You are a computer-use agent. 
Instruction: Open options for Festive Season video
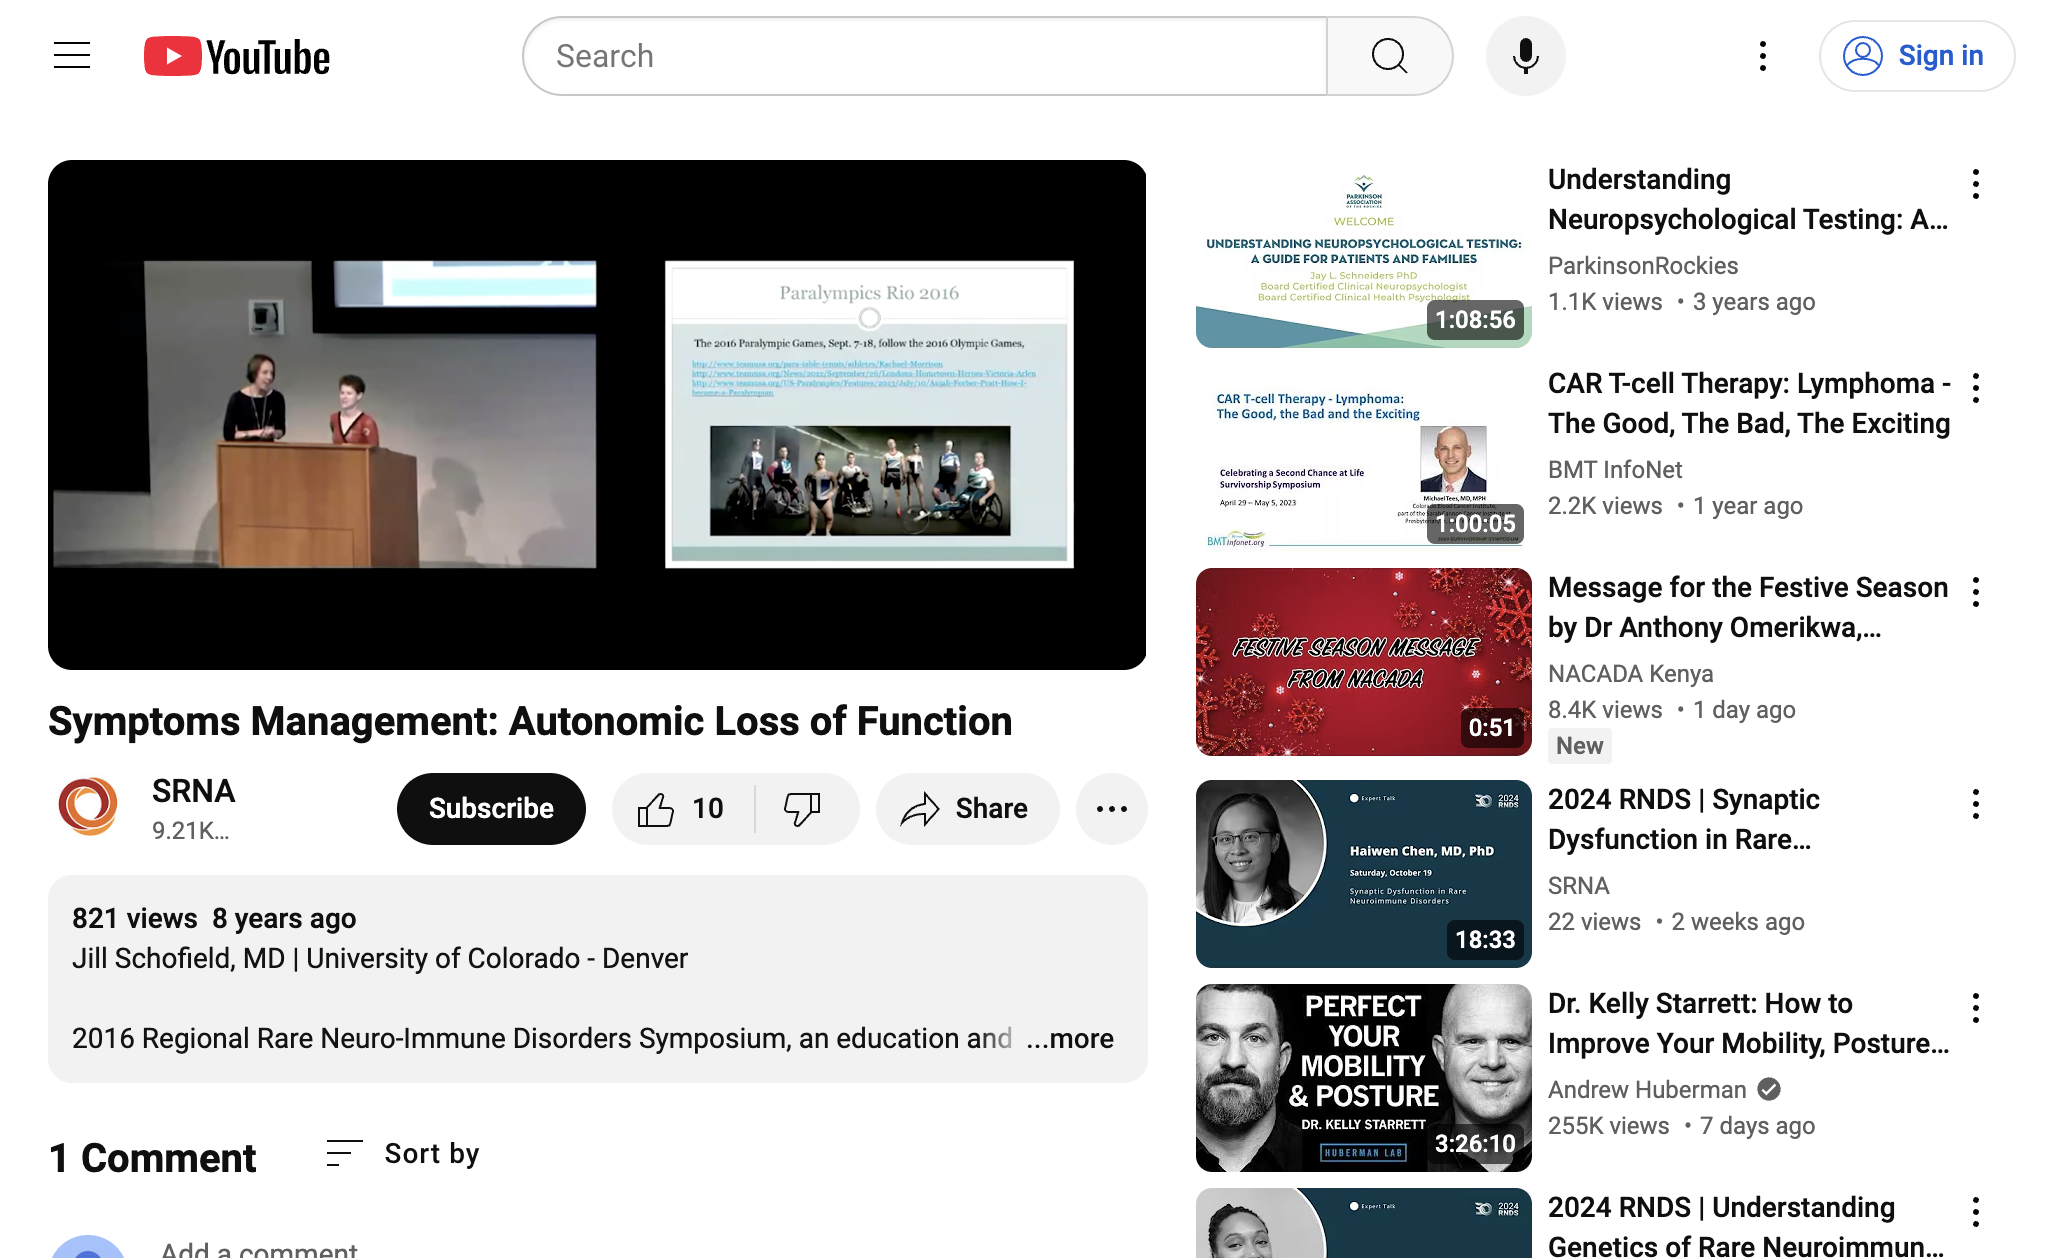click(x=1975, y=592)
